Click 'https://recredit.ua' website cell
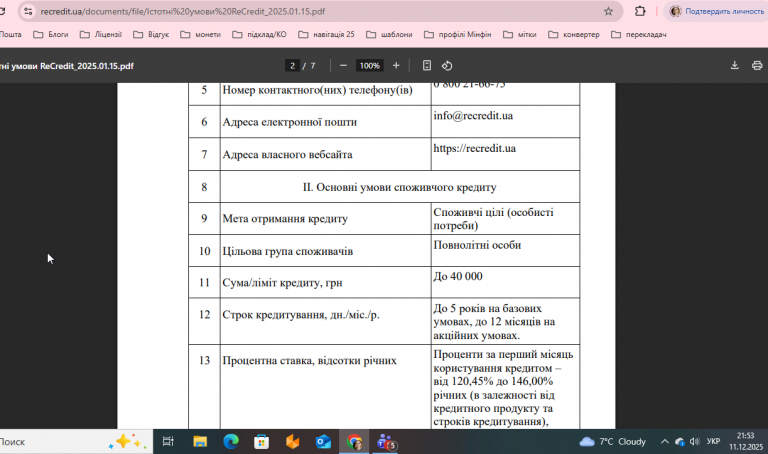The height and width of the screenshot is (454, 768). (x=505, y=154)
